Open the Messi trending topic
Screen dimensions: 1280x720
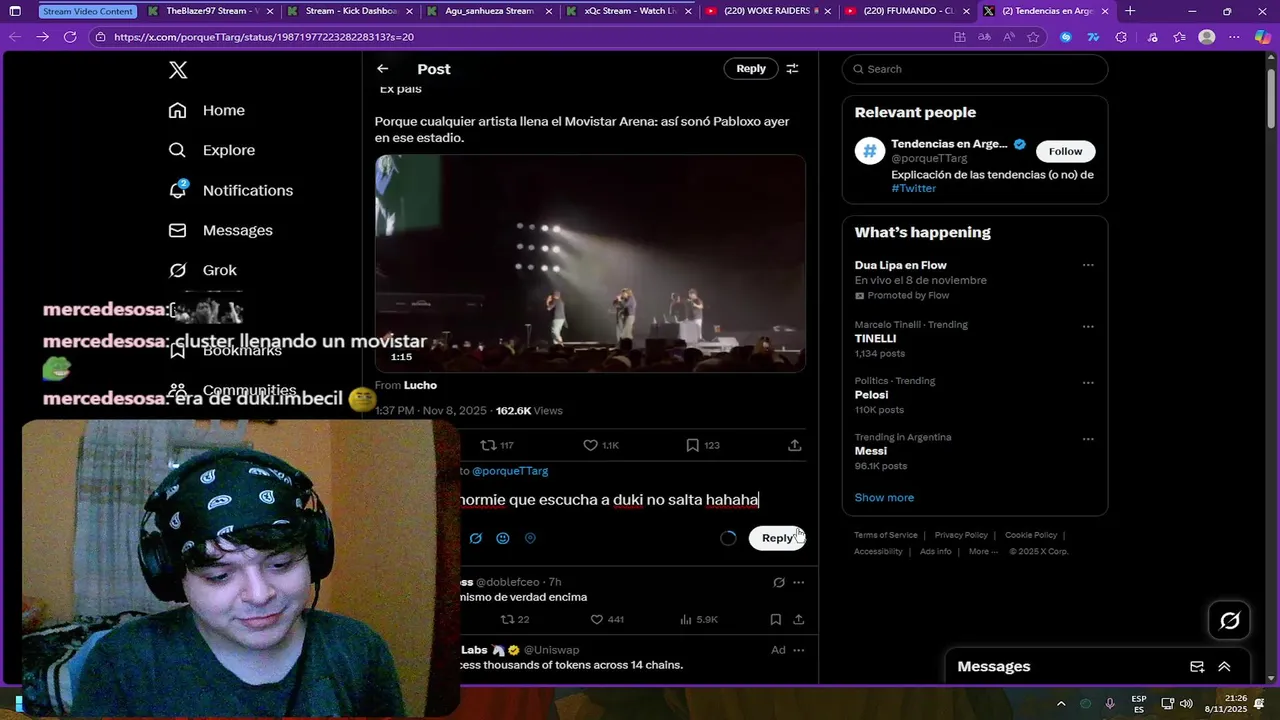pos(870,451)
